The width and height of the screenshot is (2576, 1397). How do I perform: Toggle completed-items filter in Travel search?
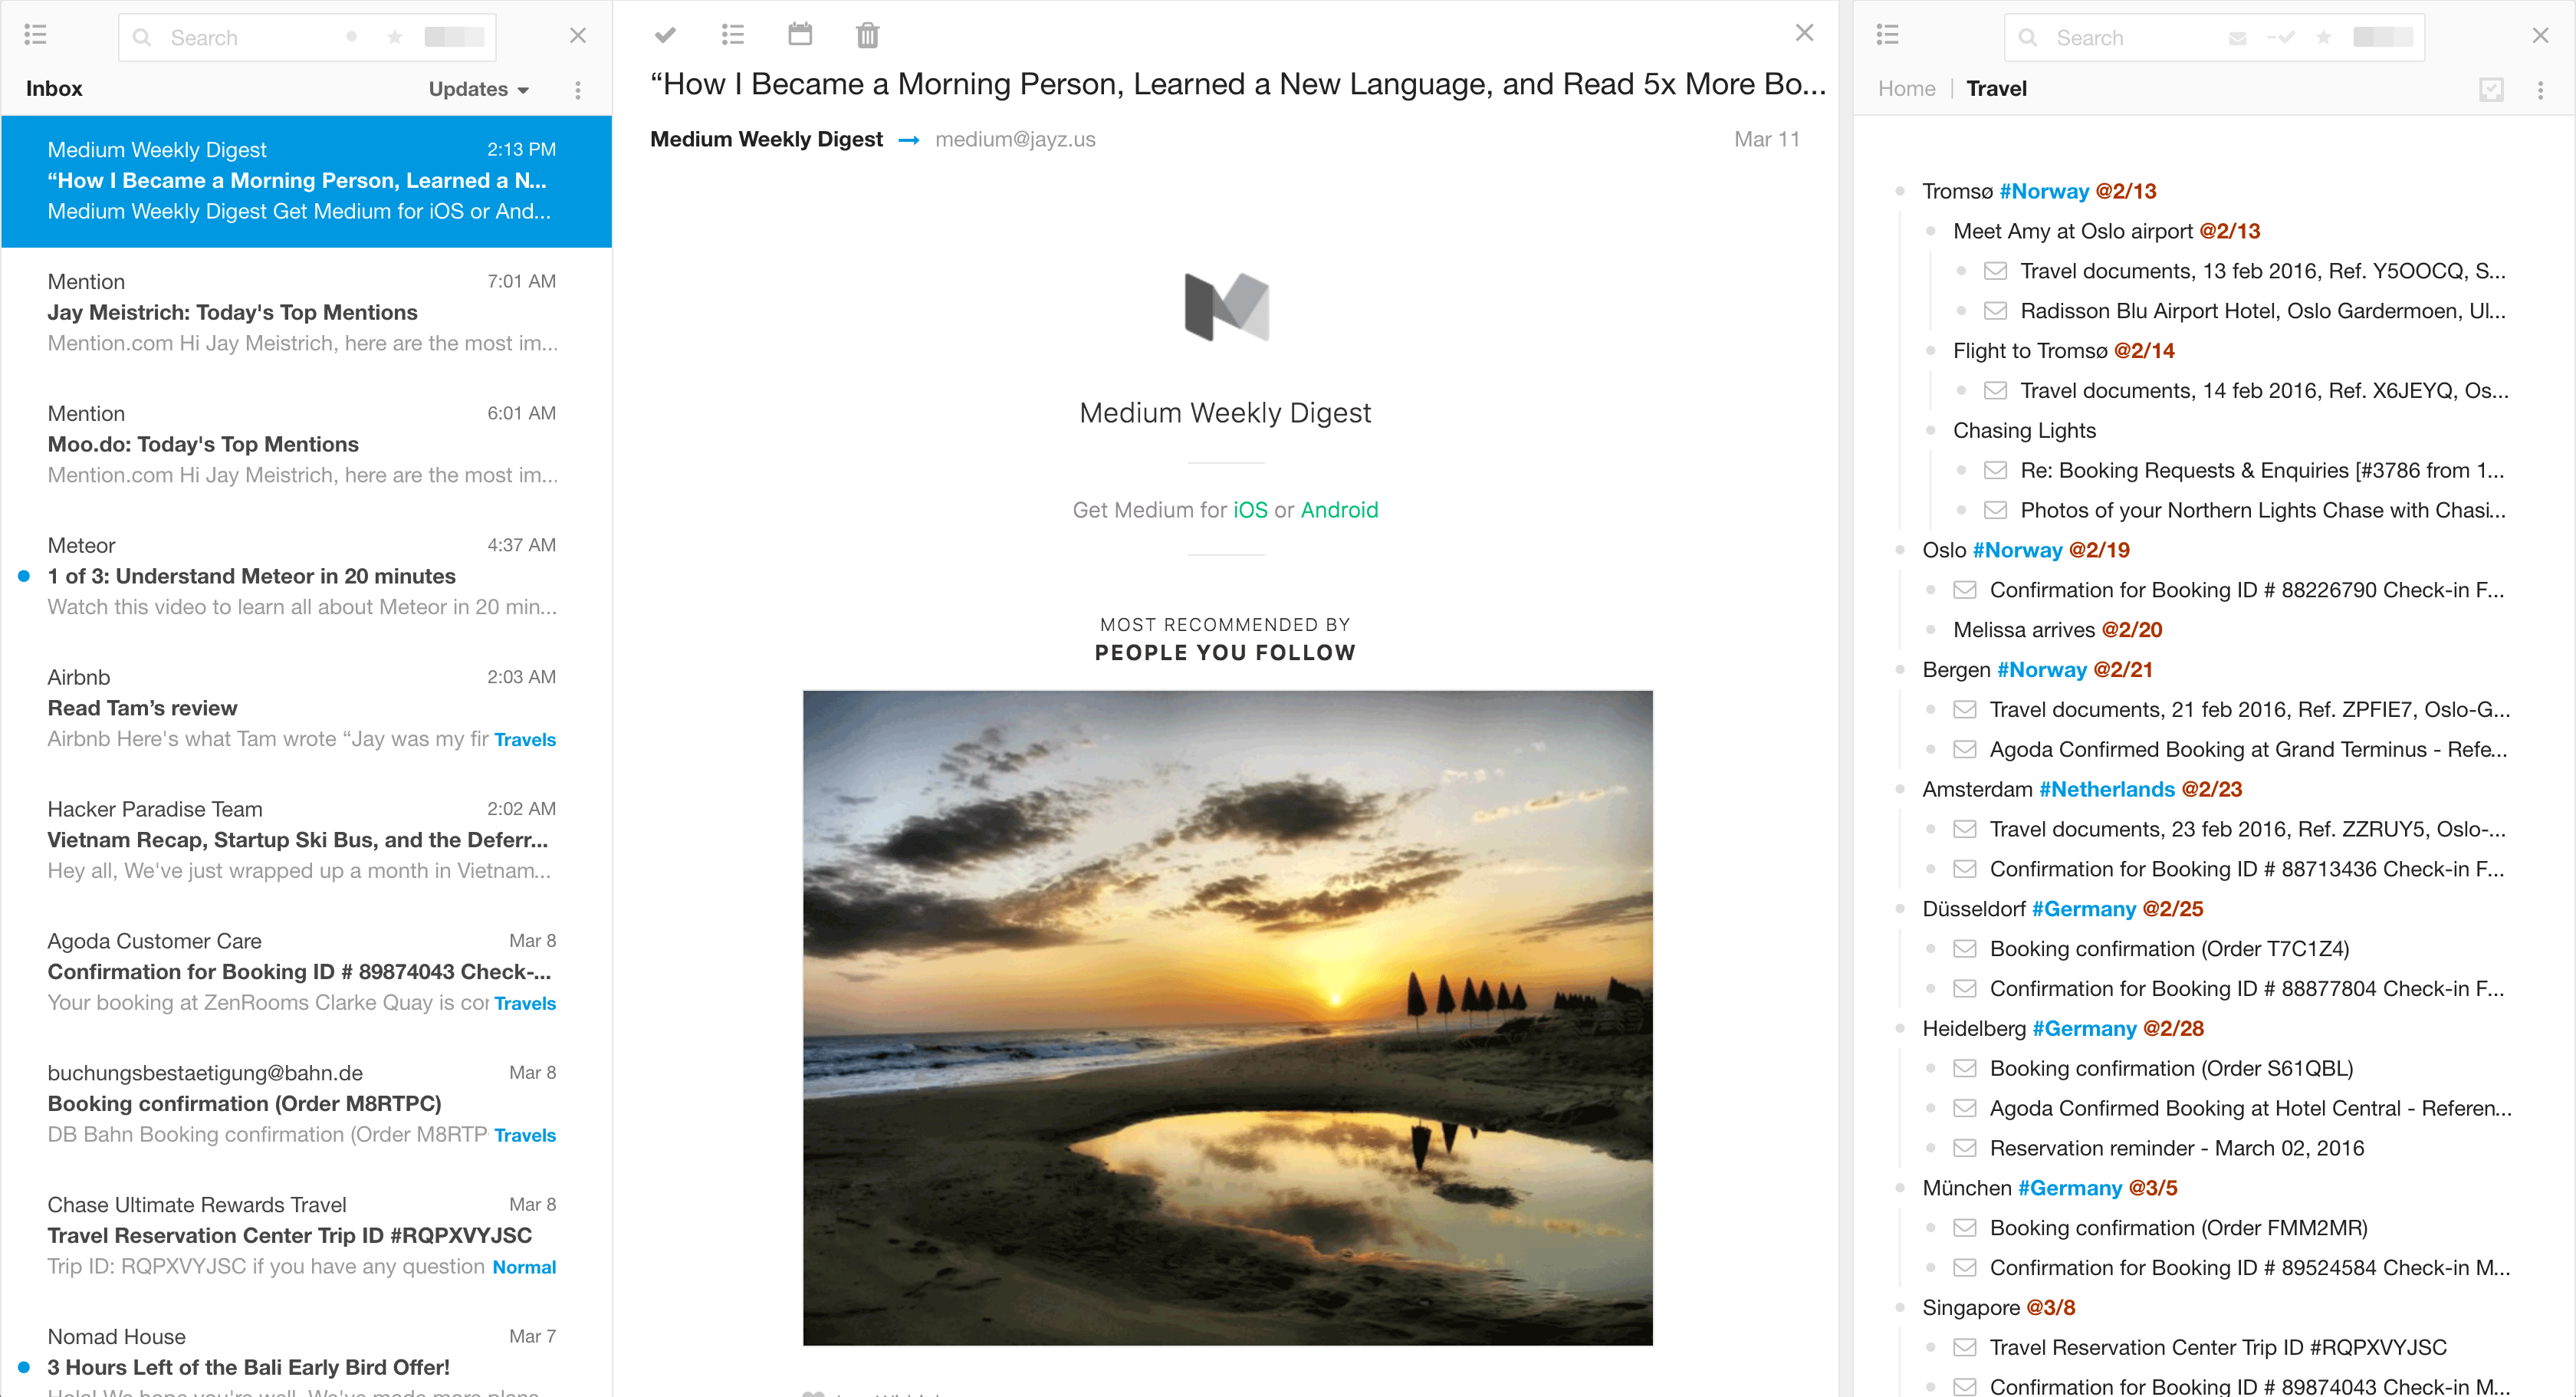tap(2280, 37)
